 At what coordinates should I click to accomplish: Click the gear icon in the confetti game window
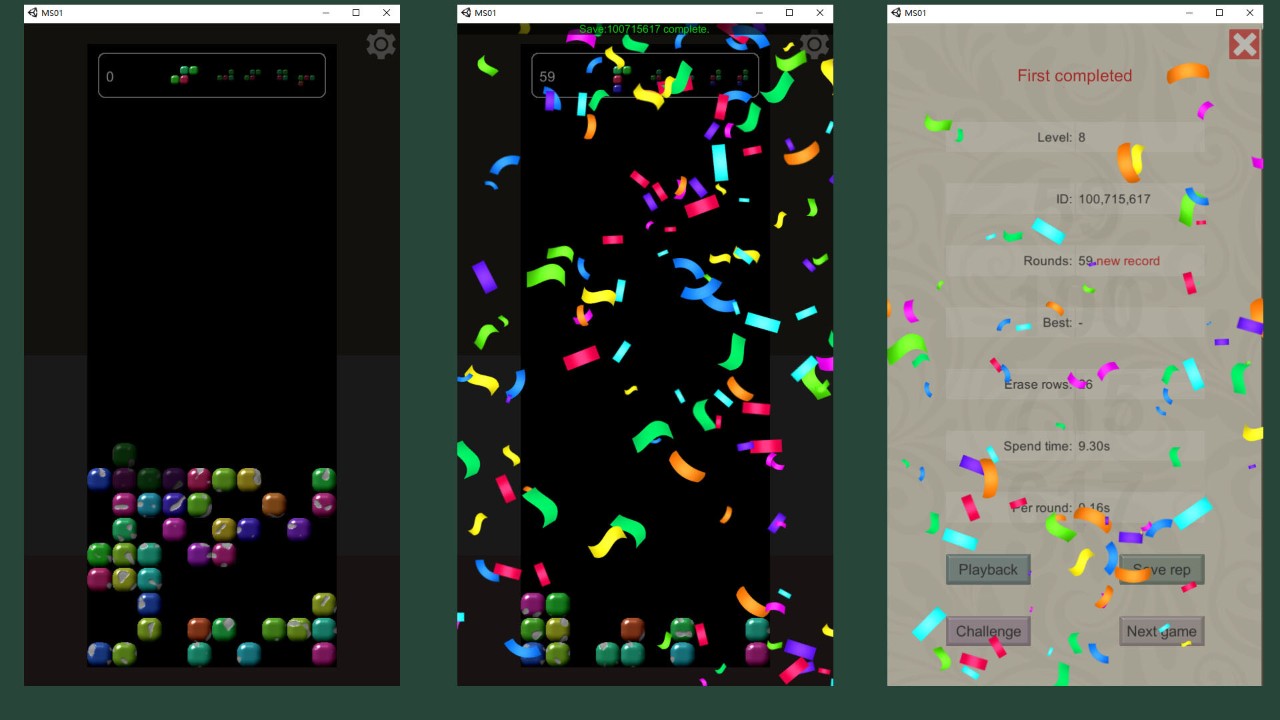[x=814, y=45]
